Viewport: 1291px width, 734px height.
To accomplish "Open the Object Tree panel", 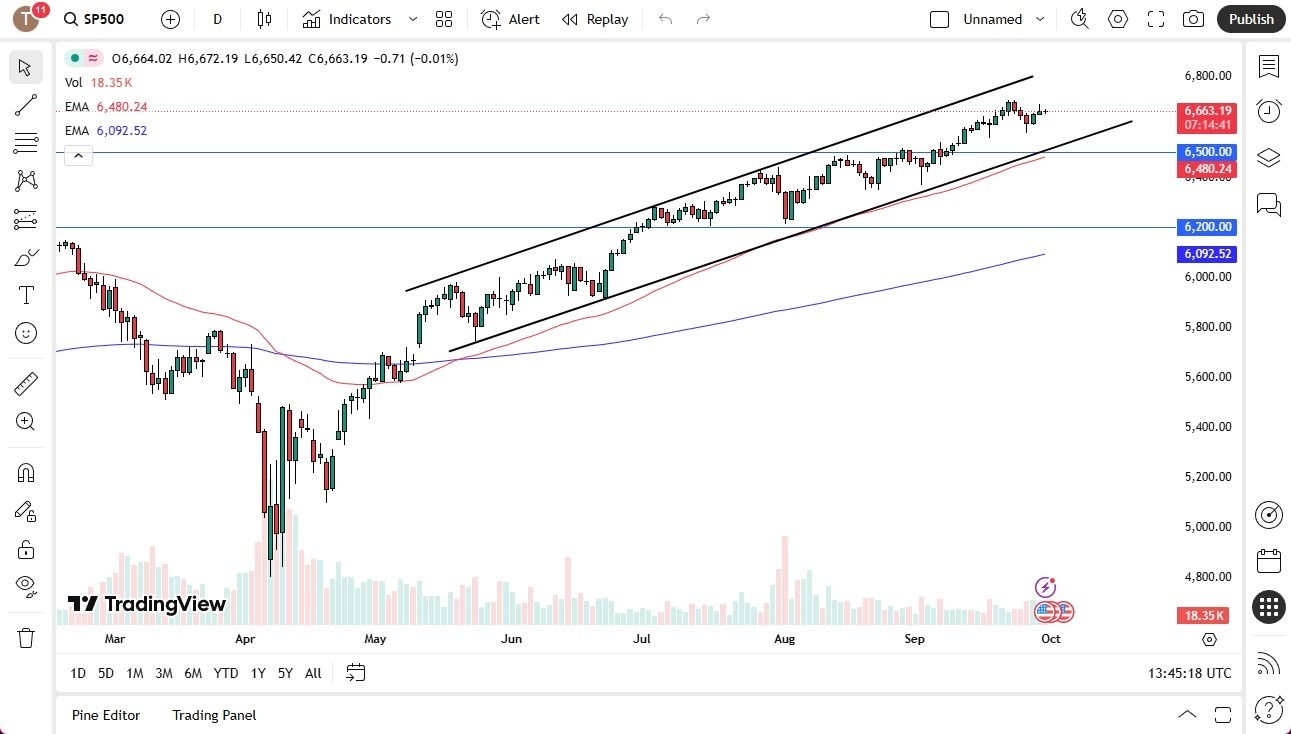I will point(1268,157).
